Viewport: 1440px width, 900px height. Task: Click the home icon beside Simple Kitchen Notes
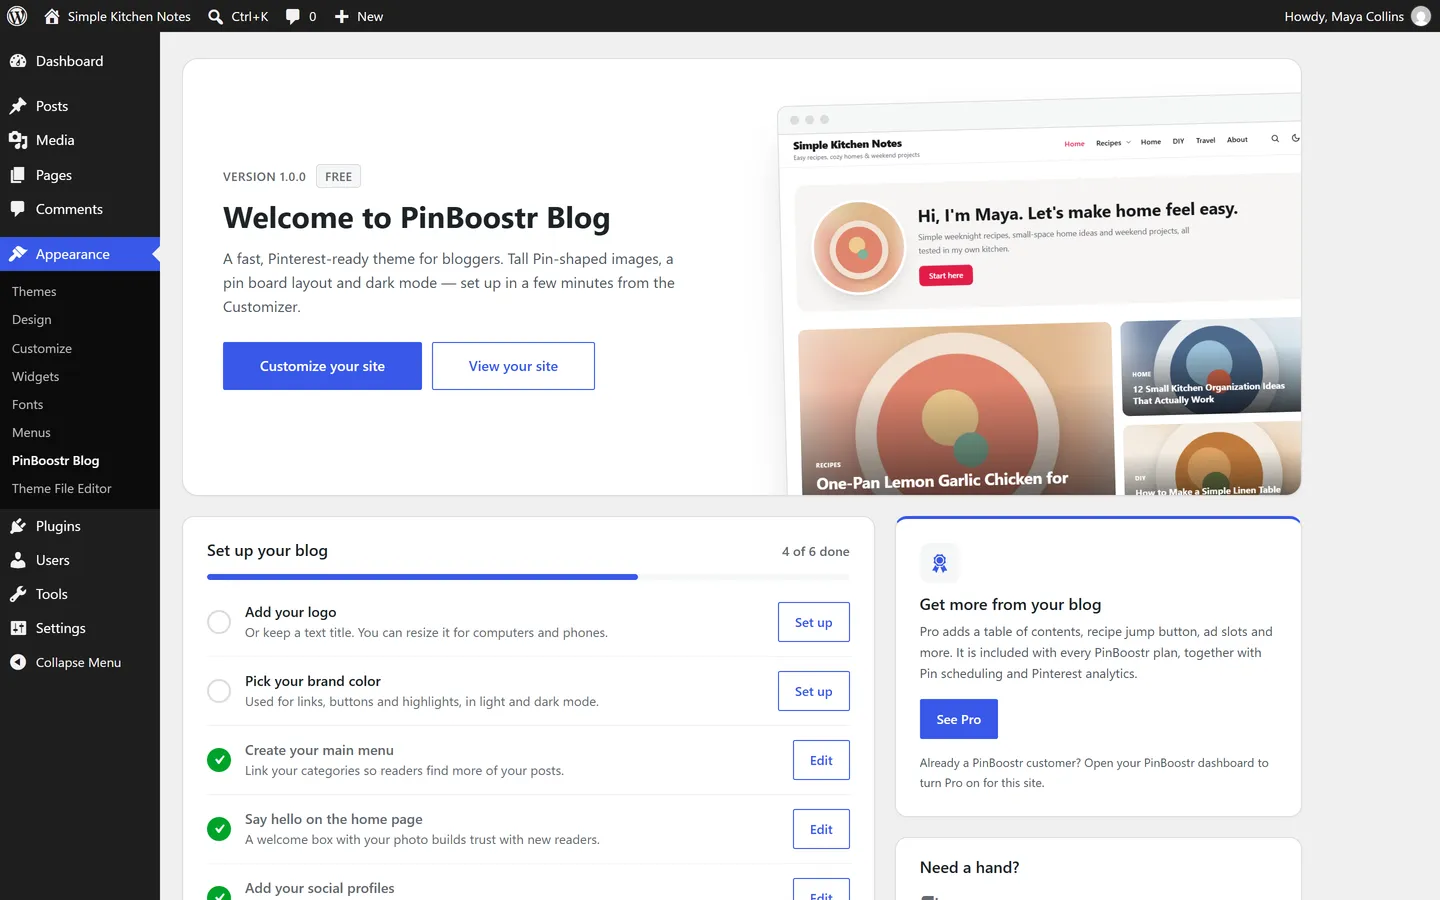point(52,16)
